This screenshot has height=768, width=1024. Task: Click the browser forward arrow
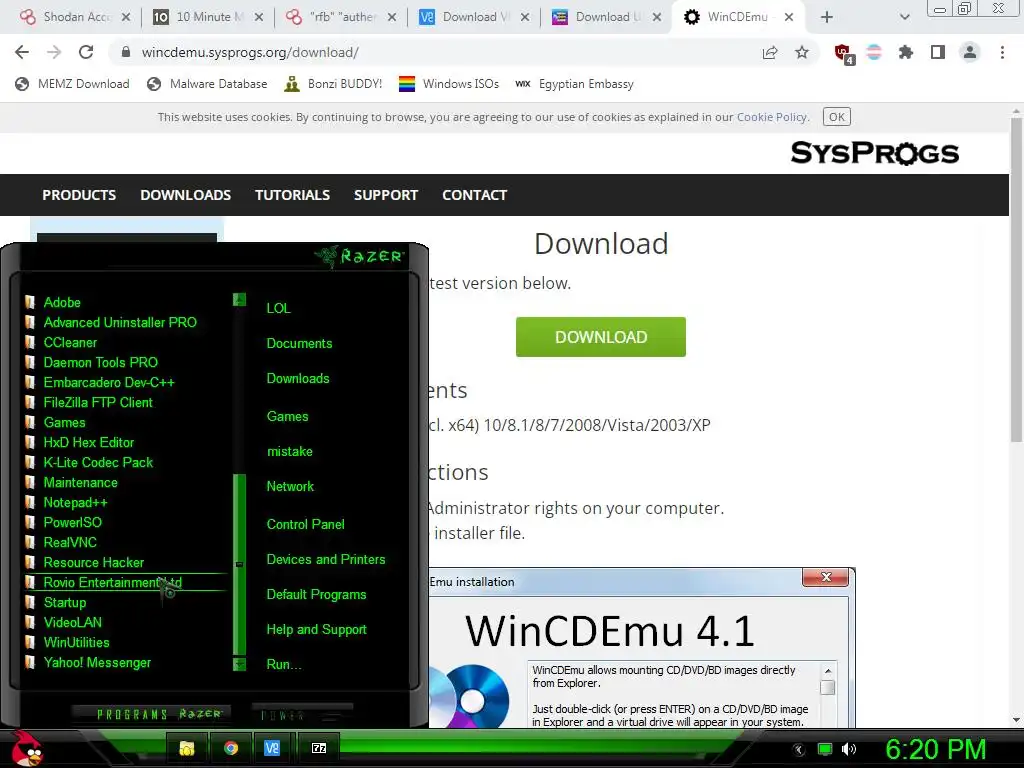coord(54,52)
